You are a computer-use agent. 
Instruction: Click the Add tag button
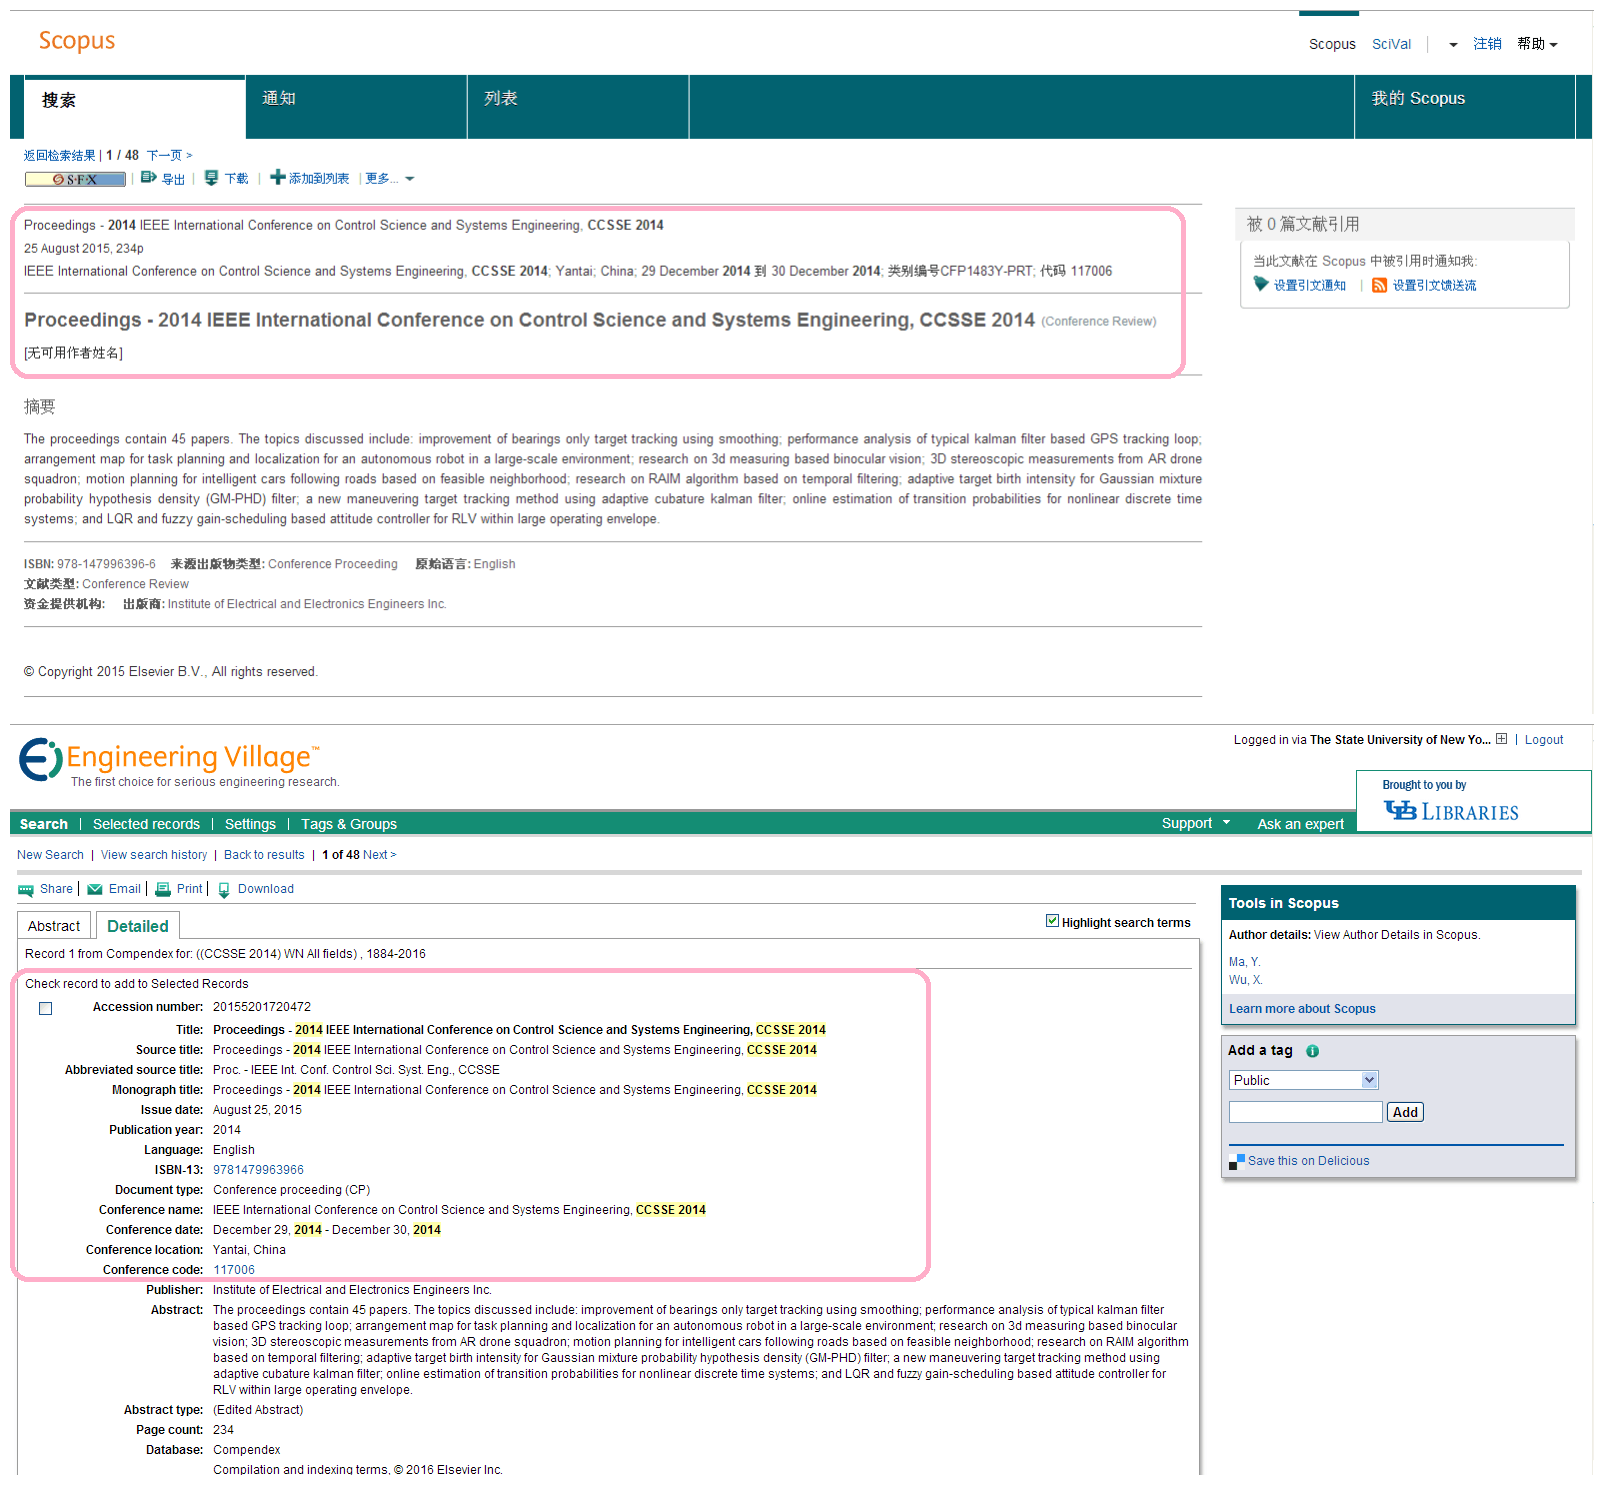(x=1405, y=1112)
